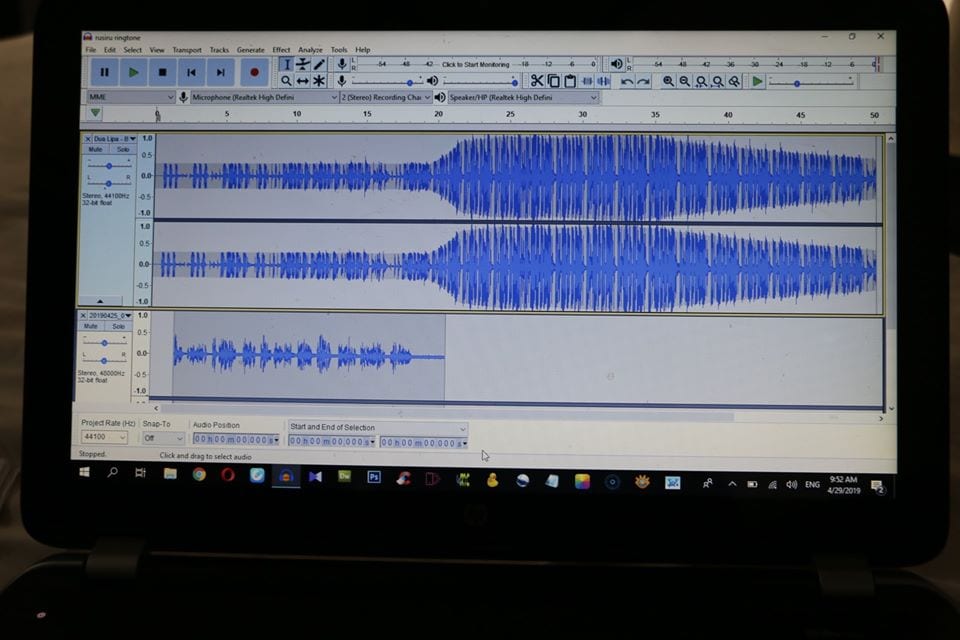This screenshot has height=640, width=960.
Task: Click the Pause button
Action: [104, 72]
